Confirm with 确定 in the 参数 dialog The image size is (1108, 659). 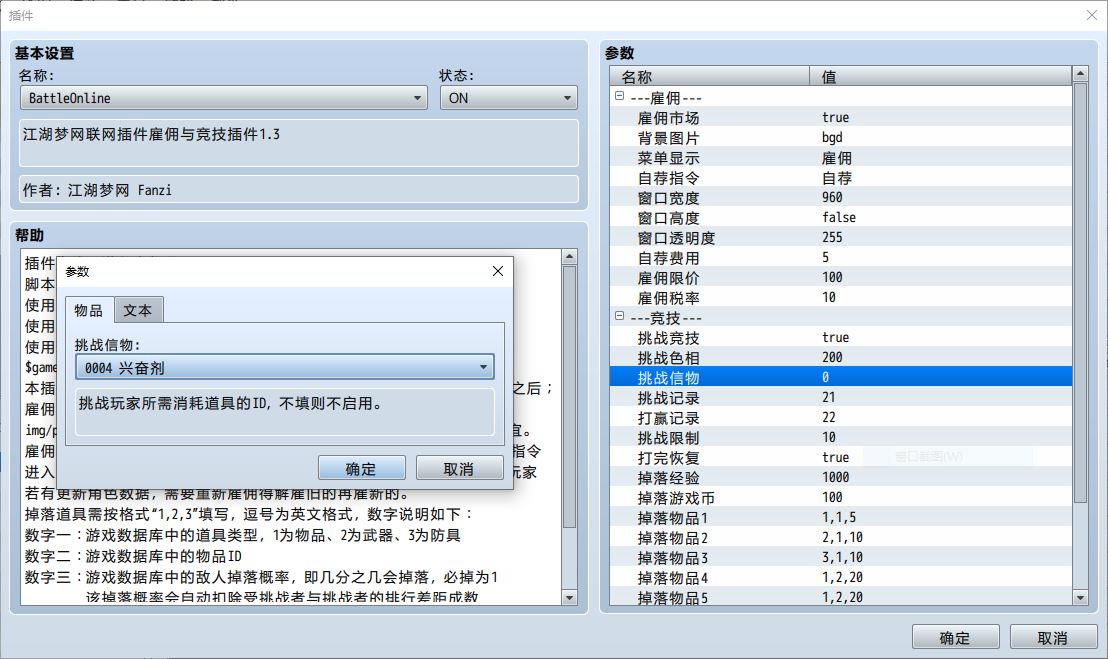[x=361, y=468]
